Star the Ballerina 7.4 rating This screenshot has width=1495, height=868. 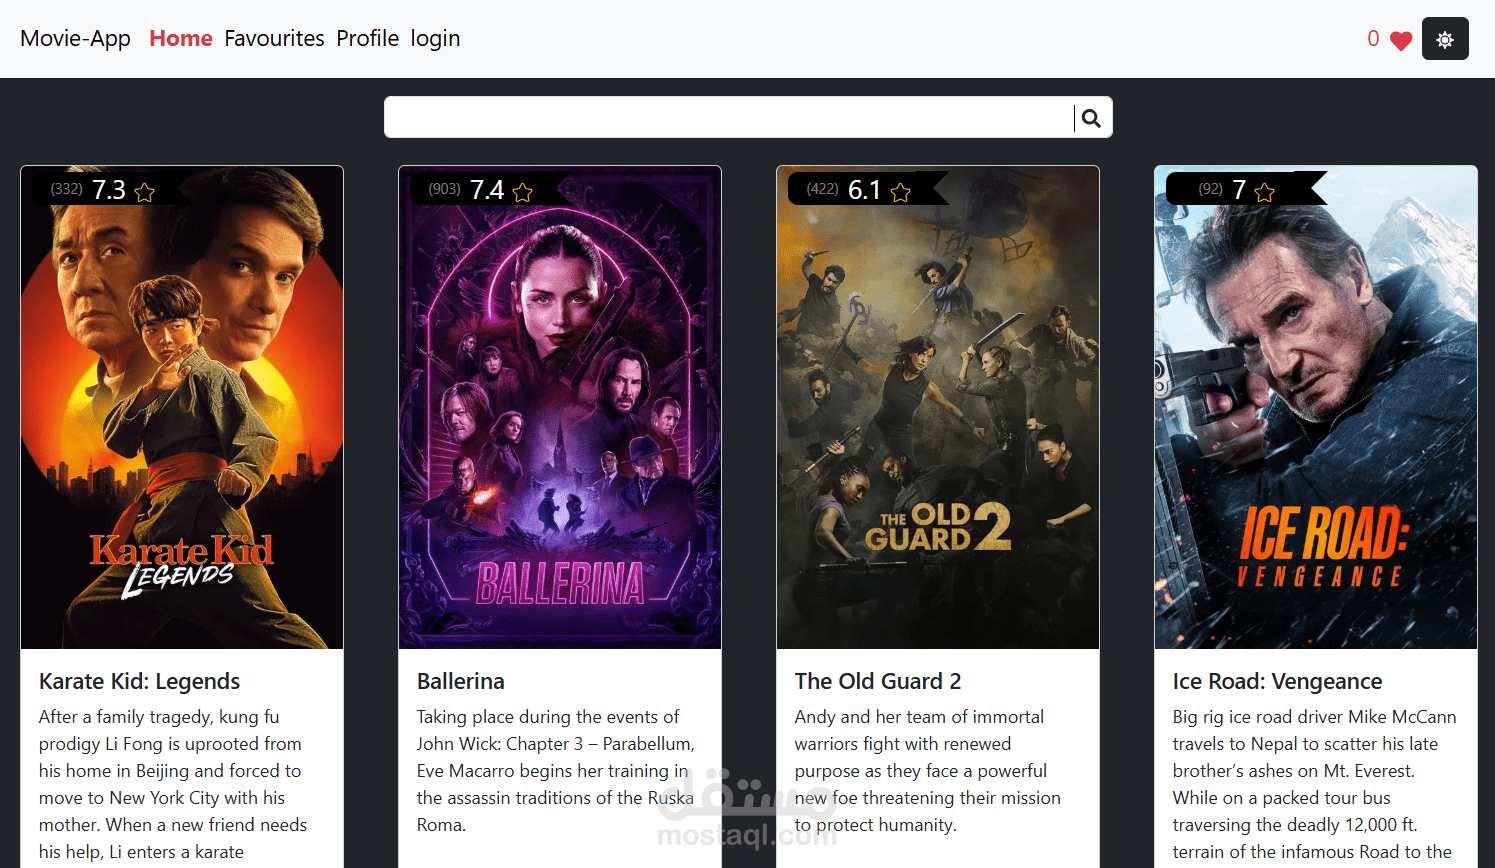[523, 192]
